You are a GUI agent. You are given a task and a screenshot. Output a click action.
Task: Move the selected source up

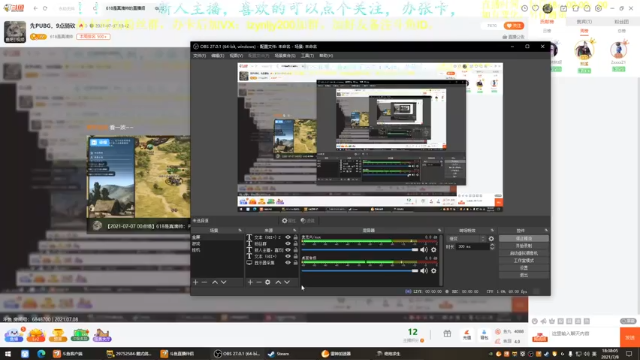click(x=278, y=282)
